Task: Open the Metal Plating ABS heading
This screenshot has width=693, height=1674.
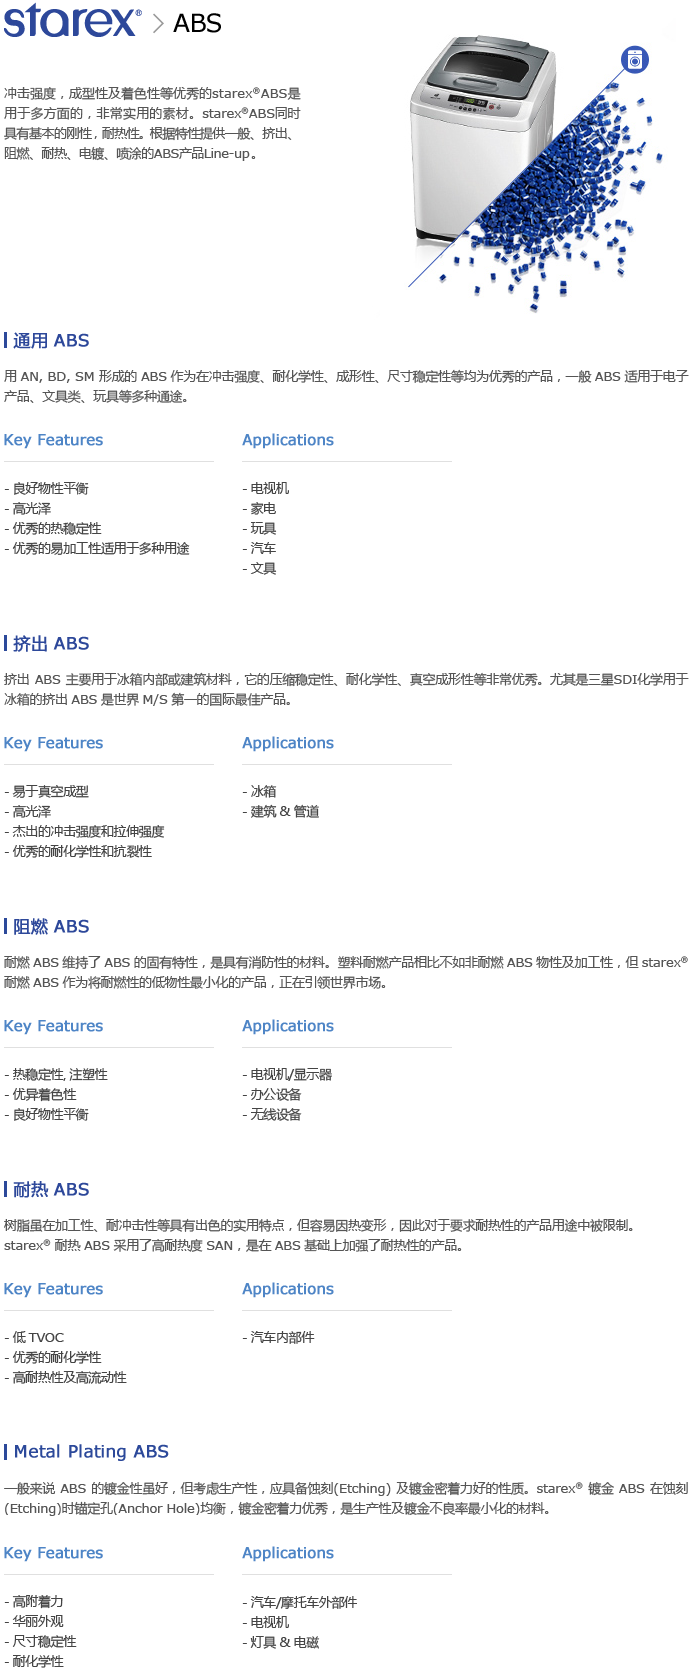Action: coord(91,1452)
